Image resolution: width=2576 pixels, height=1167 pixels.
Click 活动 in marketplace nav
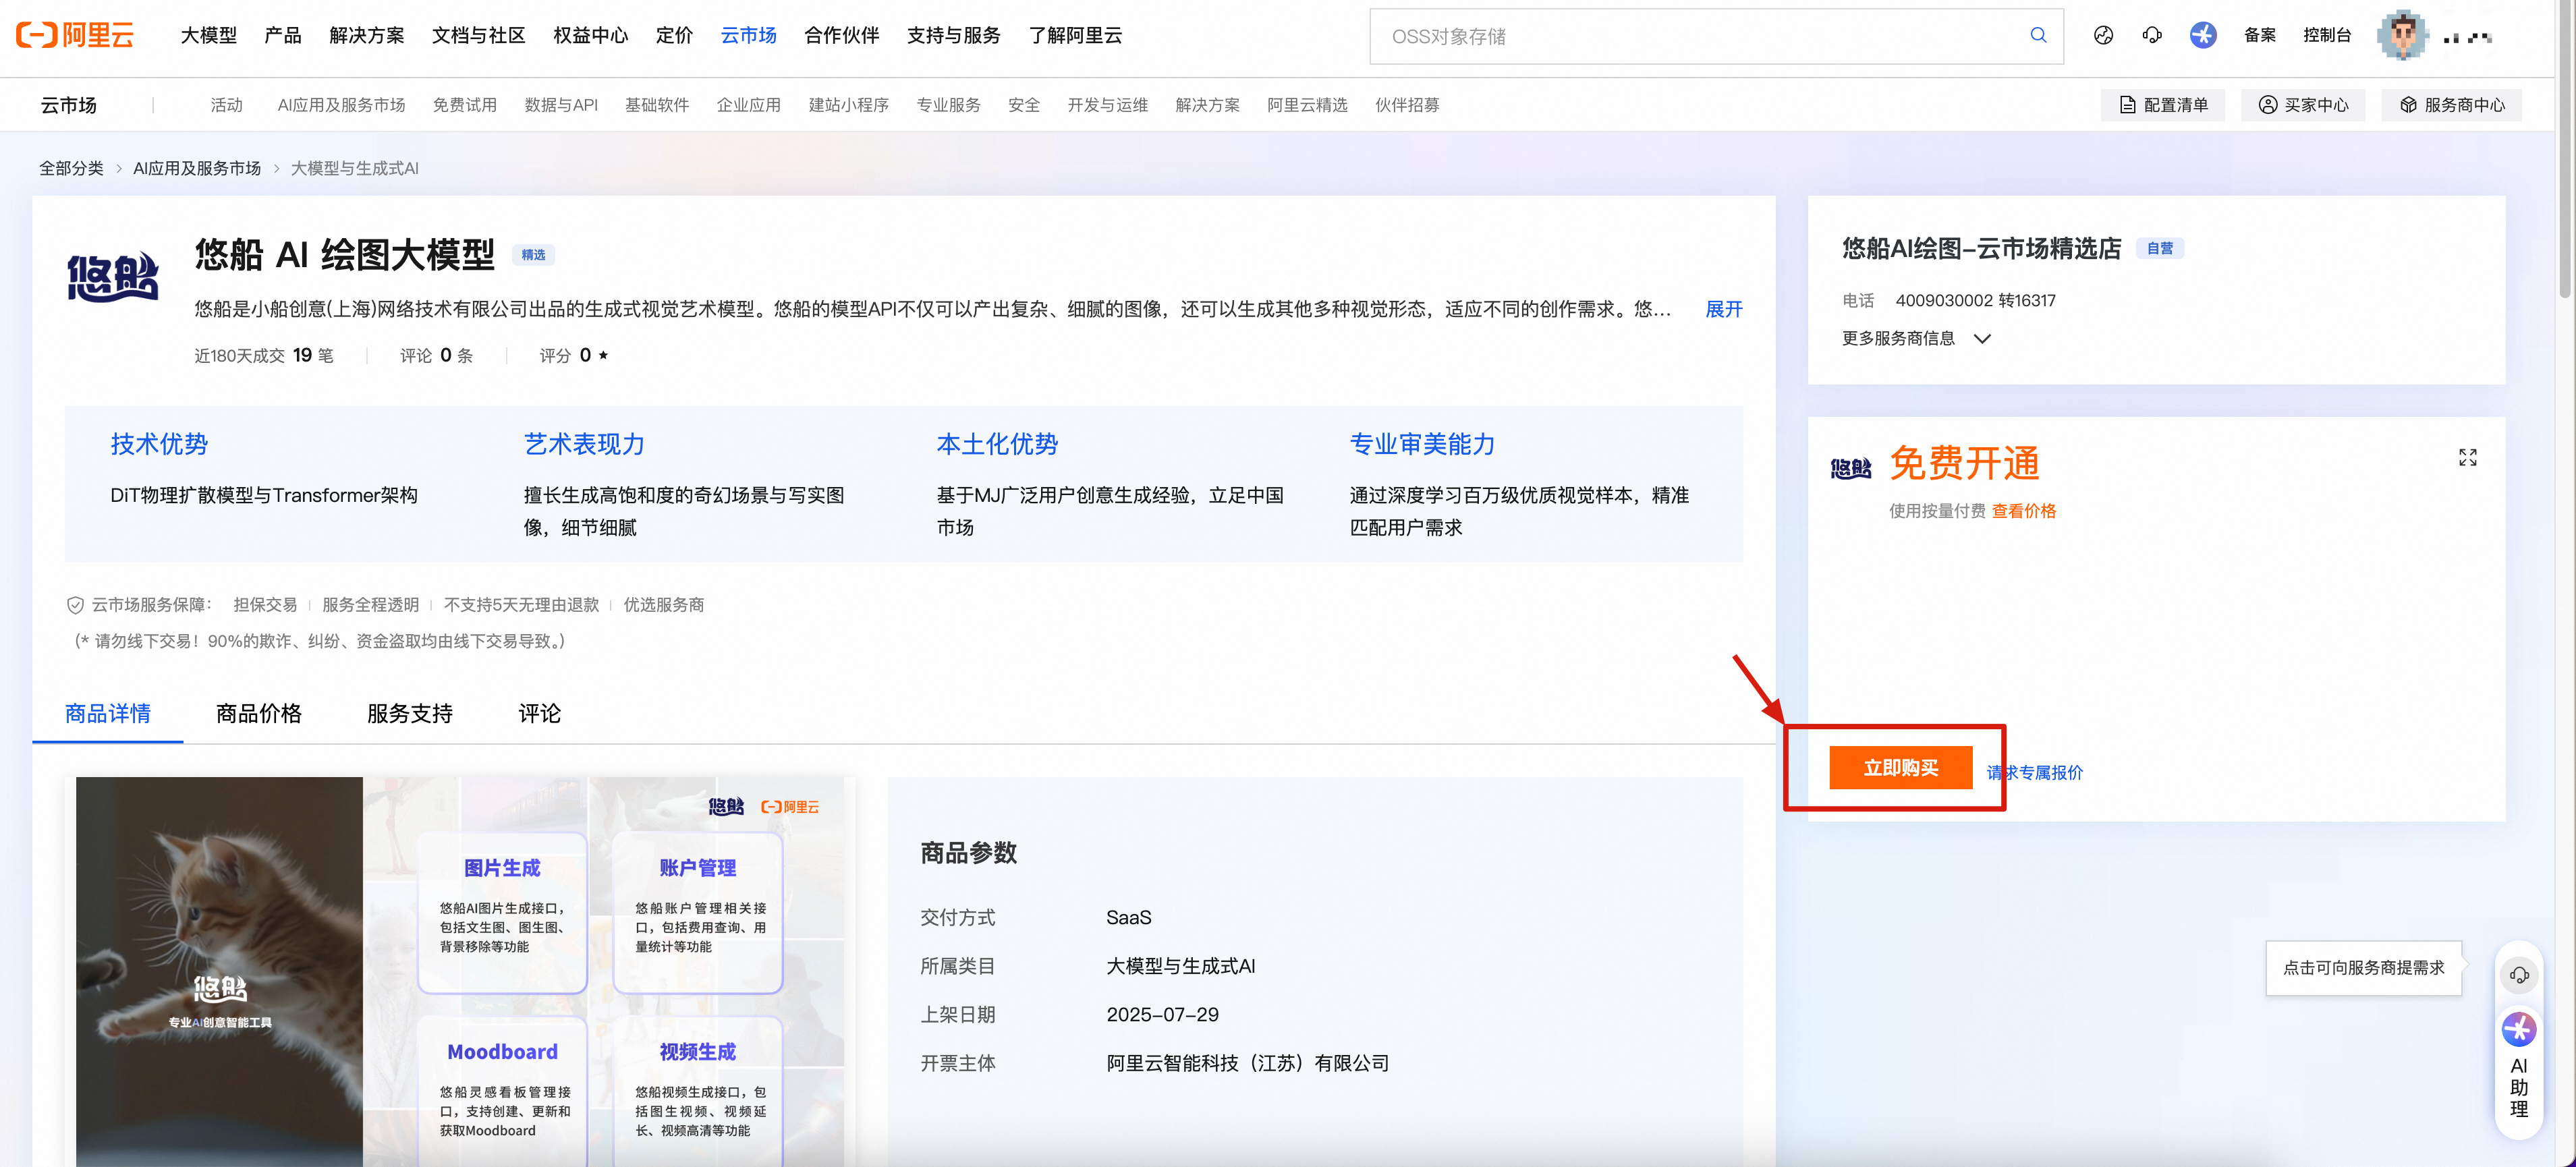point(226,105)
